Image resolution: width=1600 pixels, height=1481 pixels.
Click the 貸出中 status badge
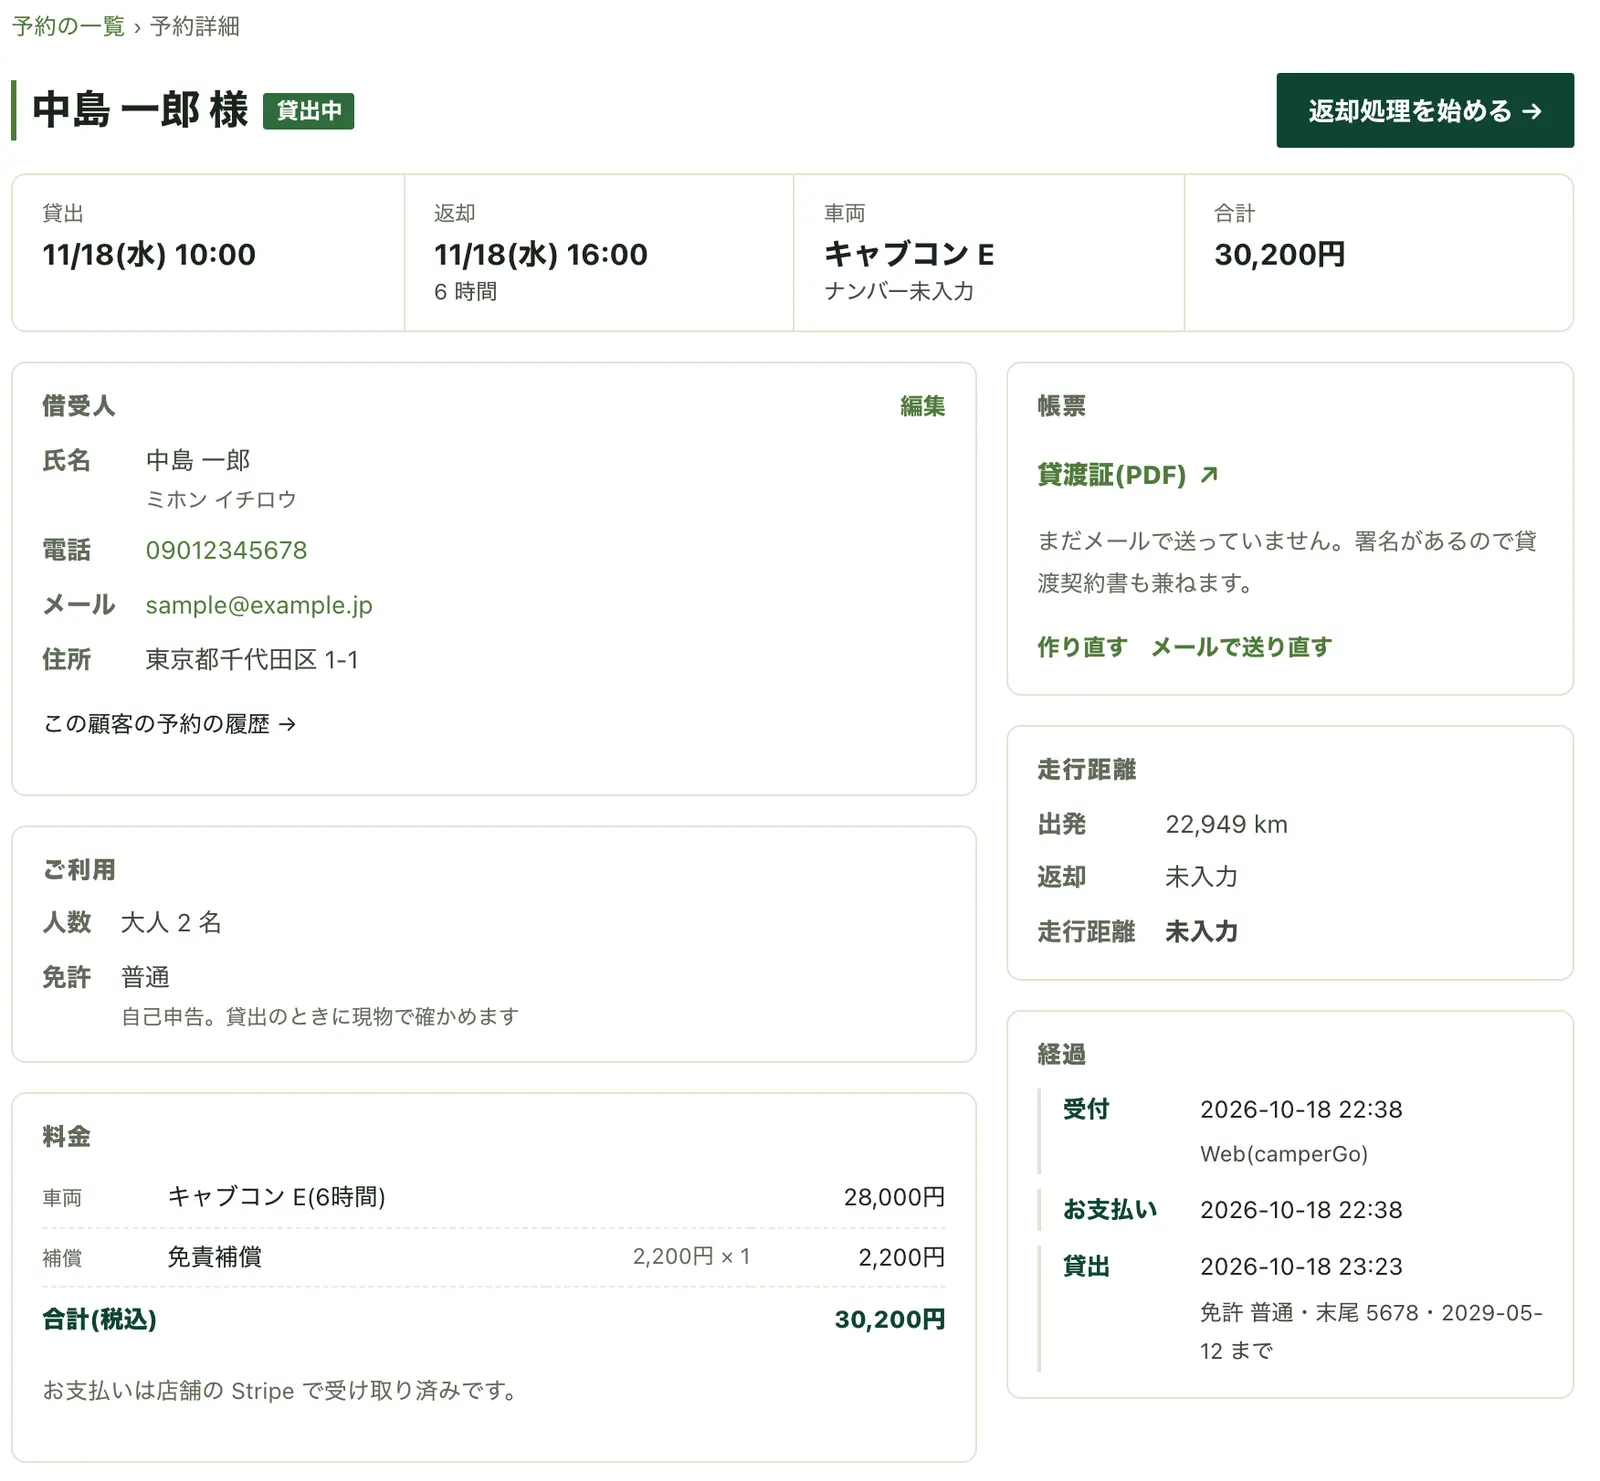pos(308,110)
